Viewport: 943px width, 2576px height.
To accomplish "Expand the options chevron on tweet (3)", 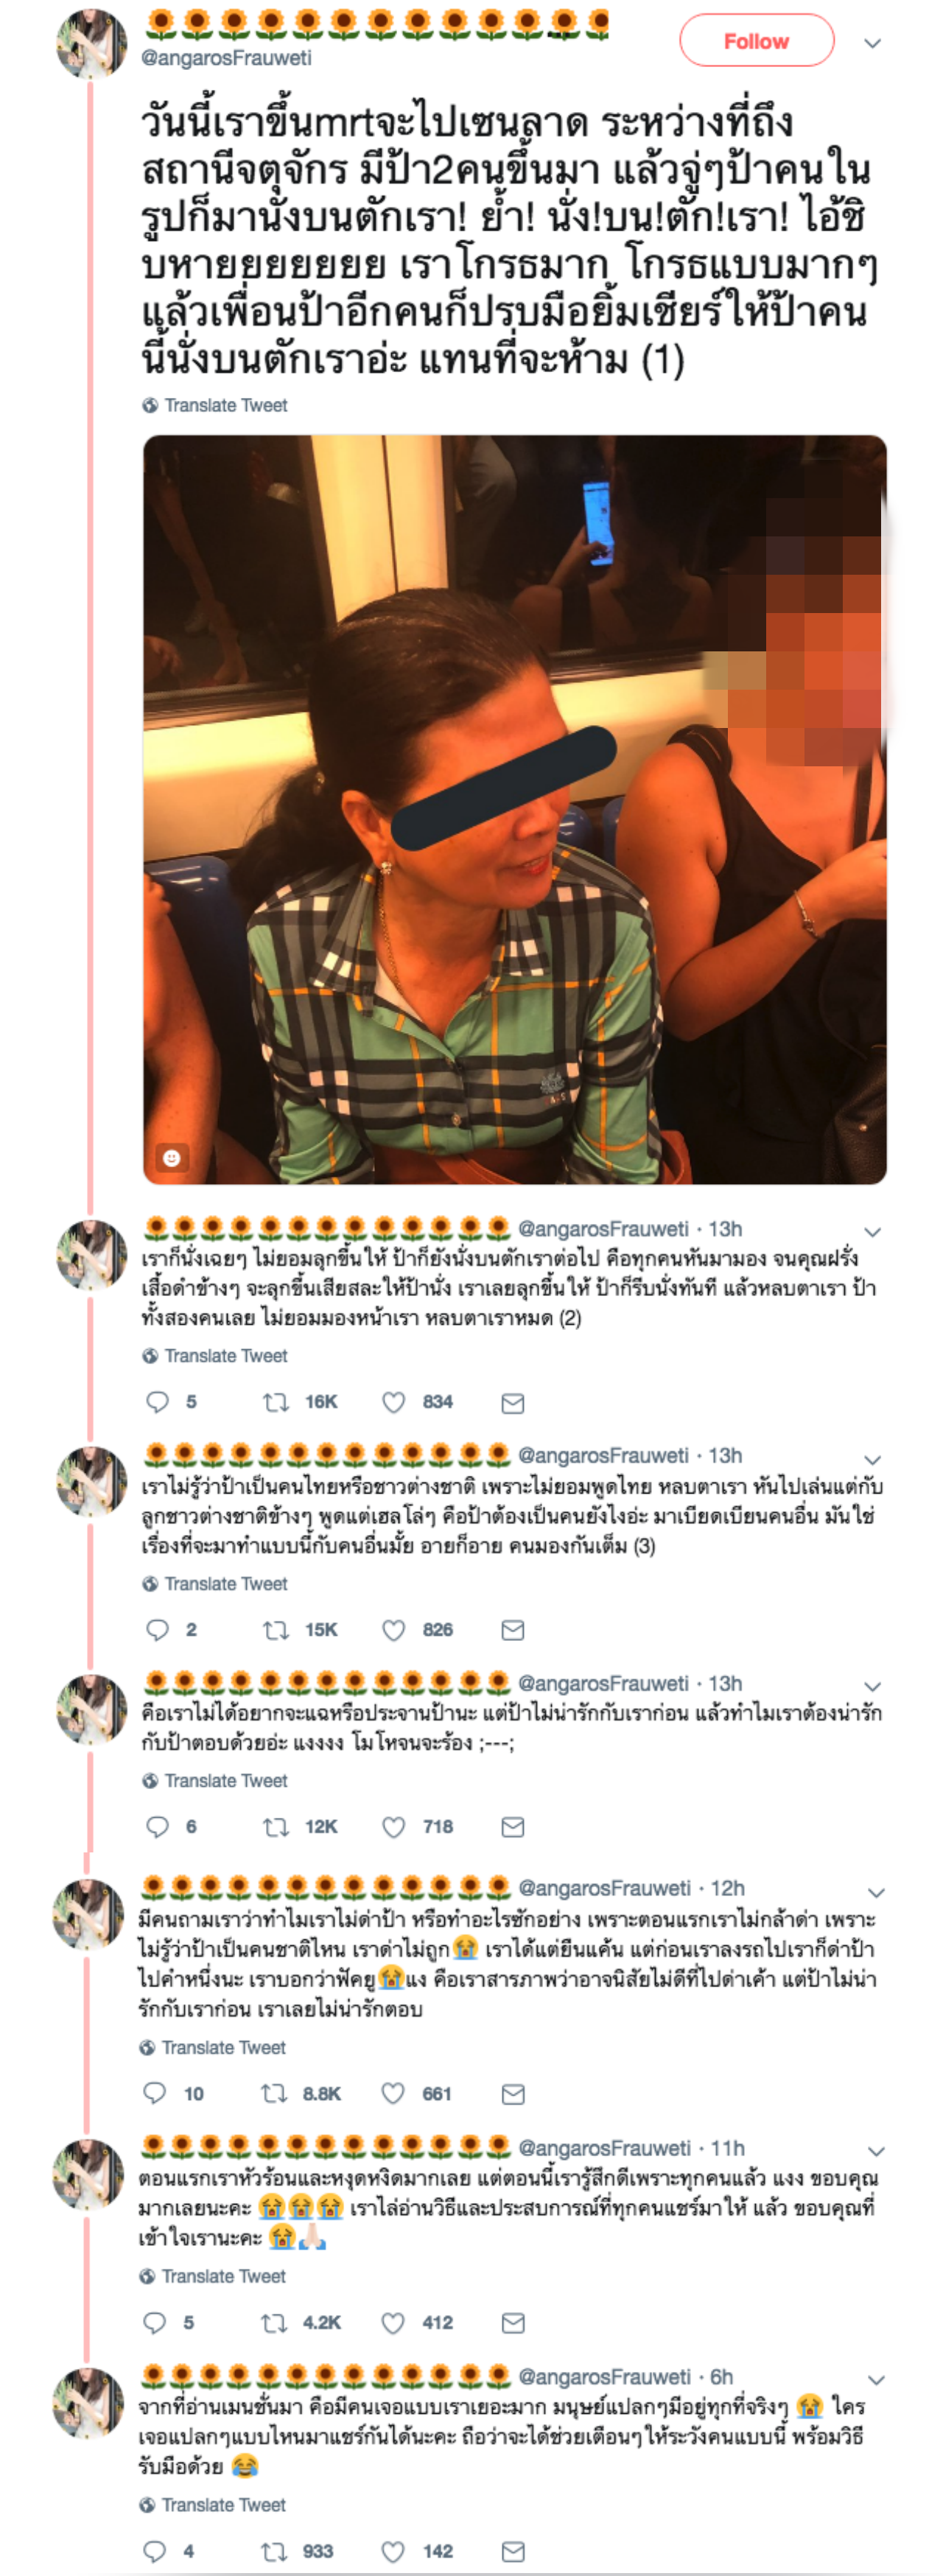I will (872, 1459).
